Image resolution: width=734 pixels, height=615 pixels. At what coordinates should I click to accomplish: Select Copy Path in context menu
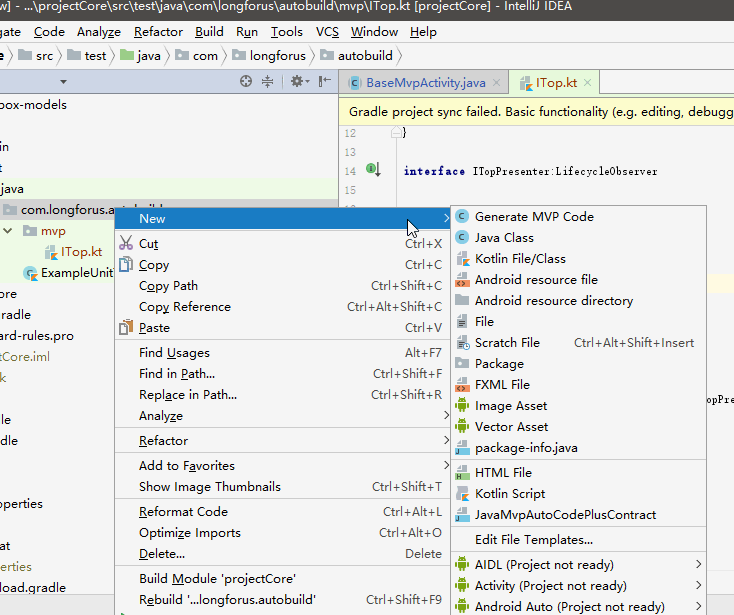(x=283, y=286)
